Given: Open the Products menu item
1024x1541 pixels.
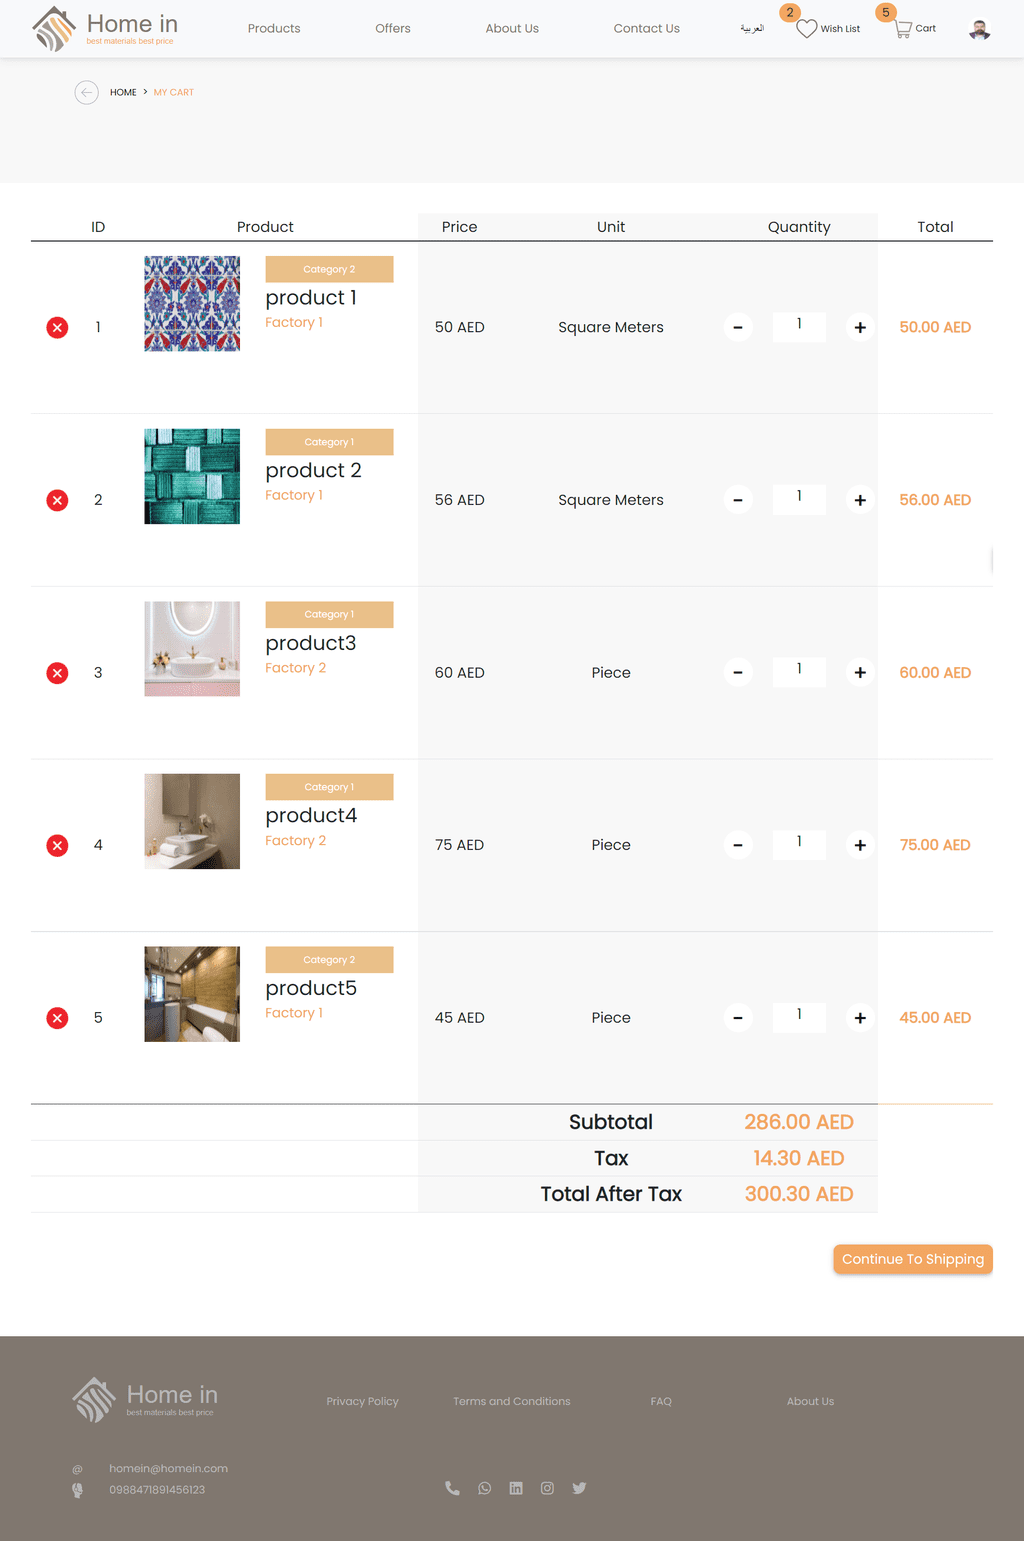Looking at the screenshot, I should coord(274,29).
